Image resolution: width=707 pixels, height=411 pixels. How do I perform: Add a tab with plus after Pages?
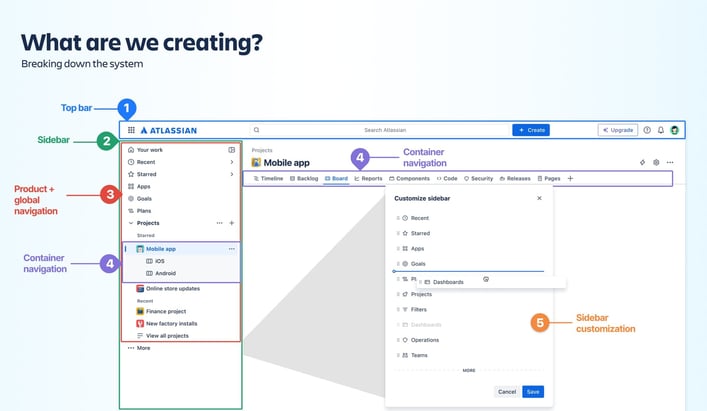tap(570, 178)
